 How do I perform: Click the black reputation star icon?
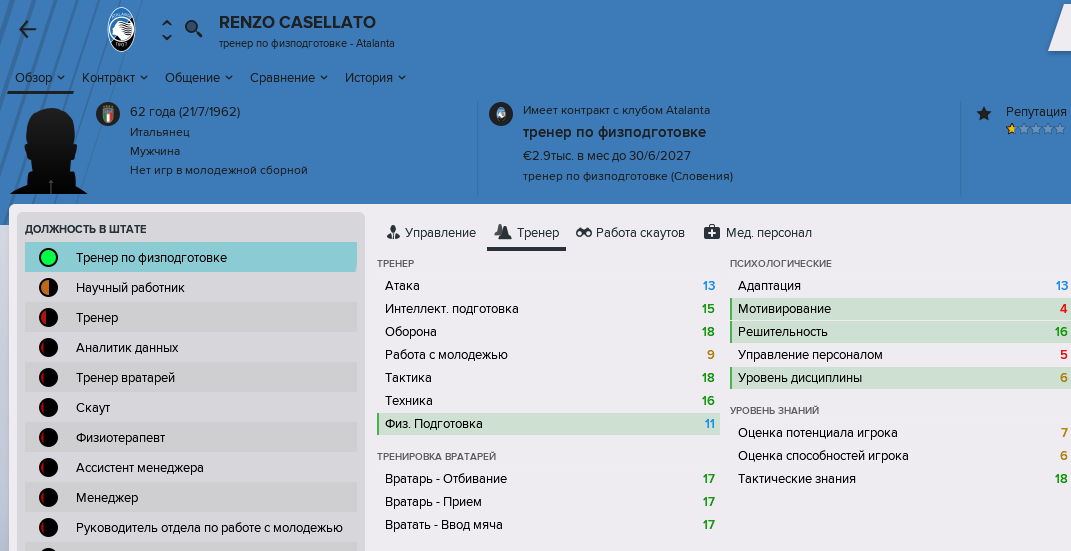point(984,113)
